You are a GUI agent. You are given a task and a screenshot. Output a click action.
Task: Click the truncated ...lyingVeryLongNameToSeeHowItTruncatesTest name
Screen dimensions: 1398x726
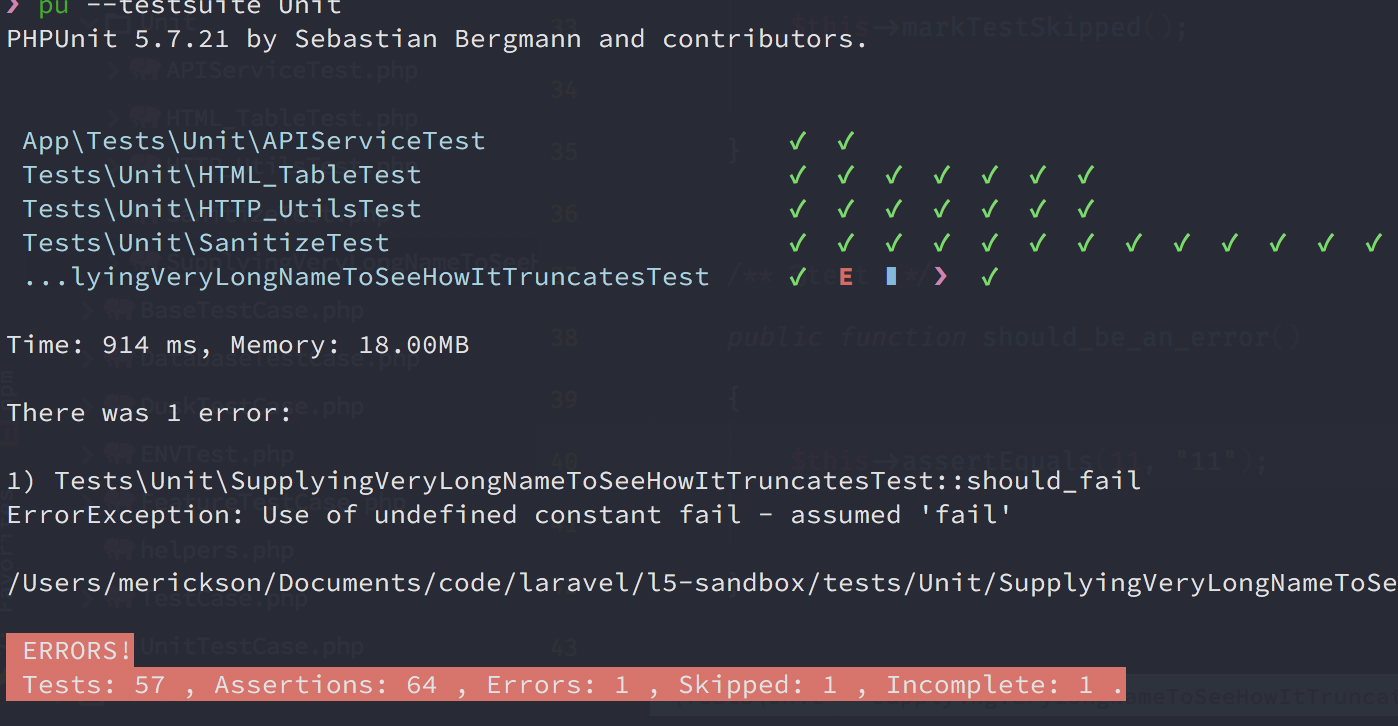pos(366,277)
